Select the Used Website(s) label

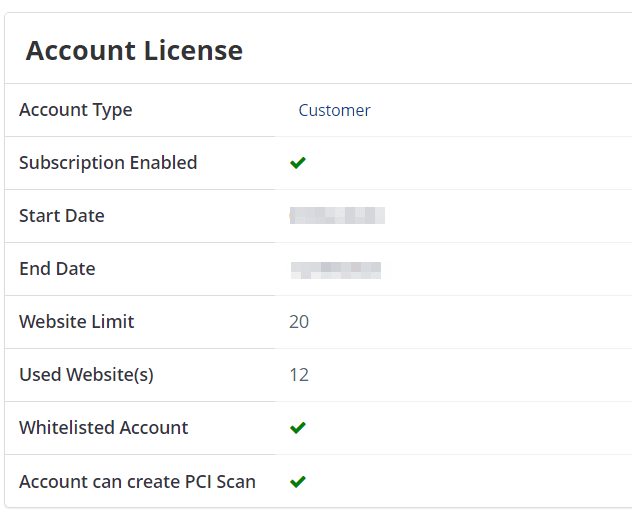[86, 375]
